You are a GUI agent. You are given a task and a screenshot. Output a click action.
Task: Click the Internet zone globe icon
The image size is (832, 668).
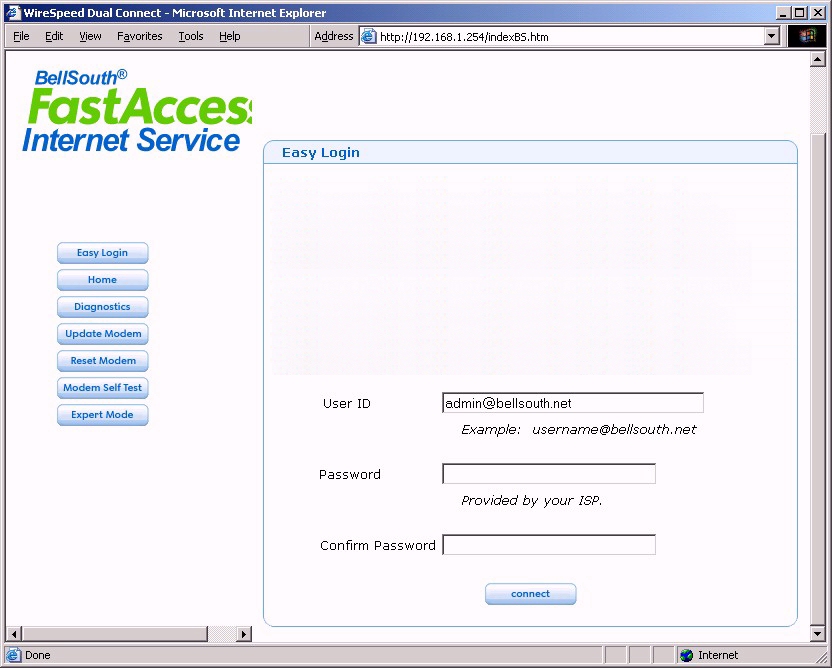coord(687,655)
